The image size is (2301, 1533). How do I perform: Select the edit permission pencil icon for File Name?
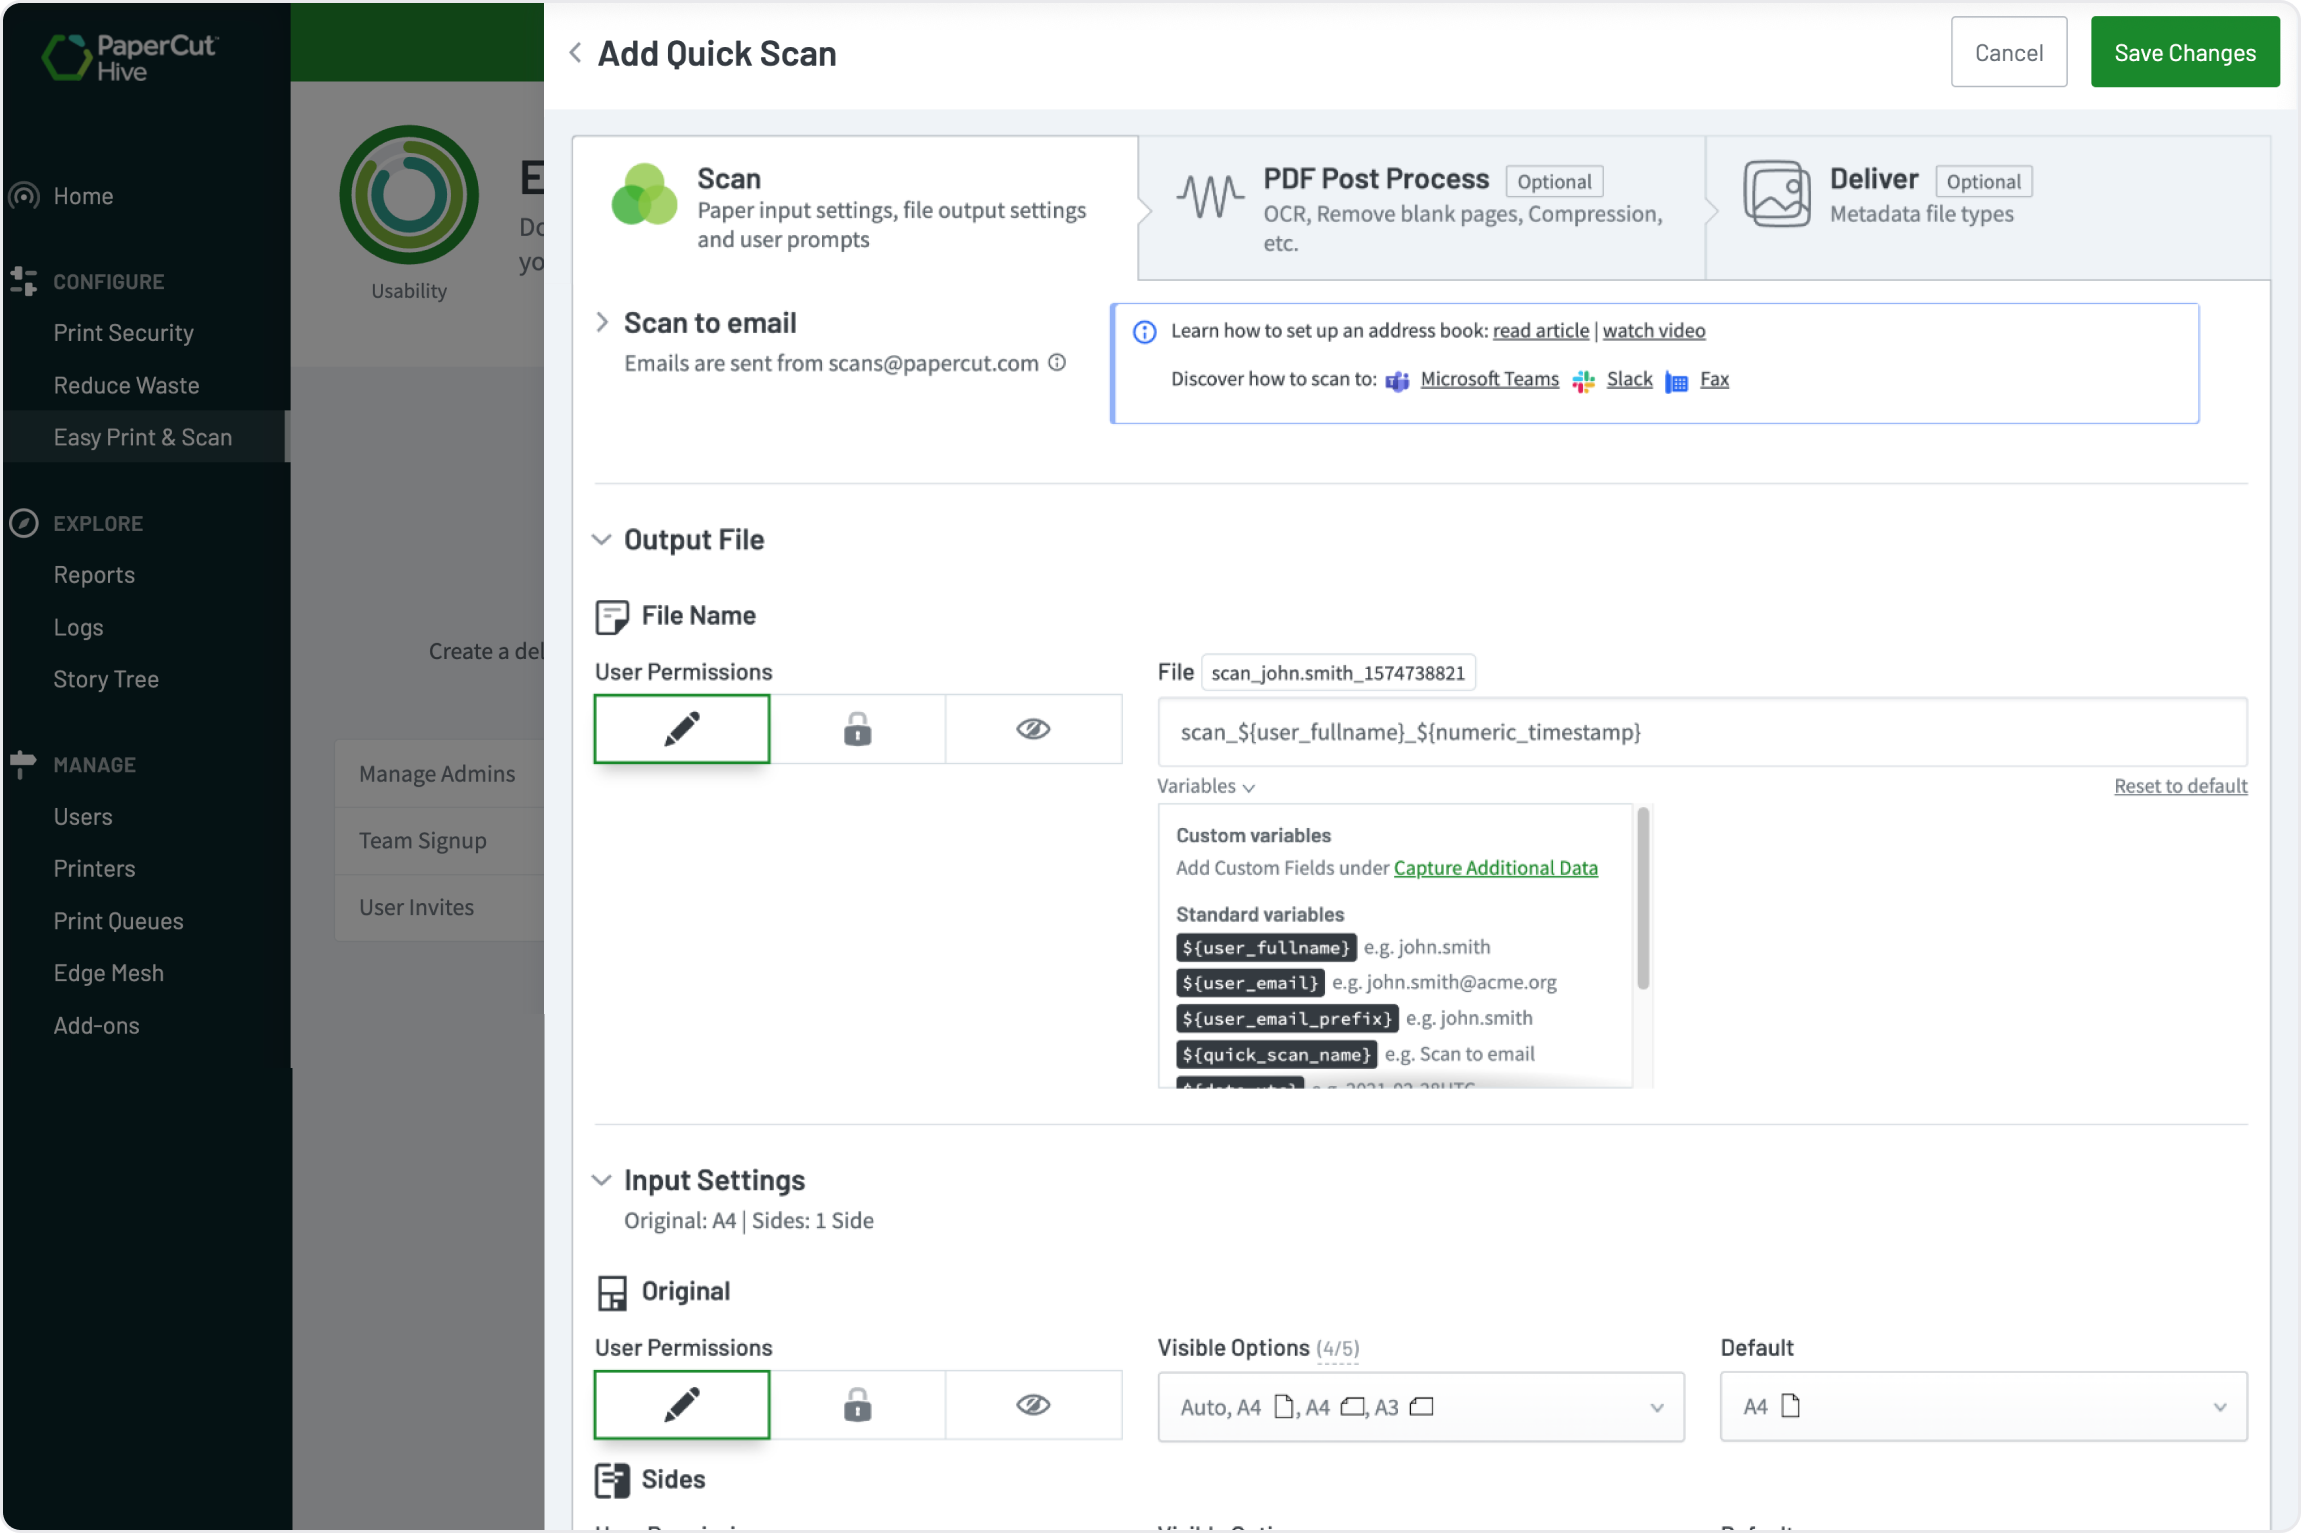tap(681, 729)
